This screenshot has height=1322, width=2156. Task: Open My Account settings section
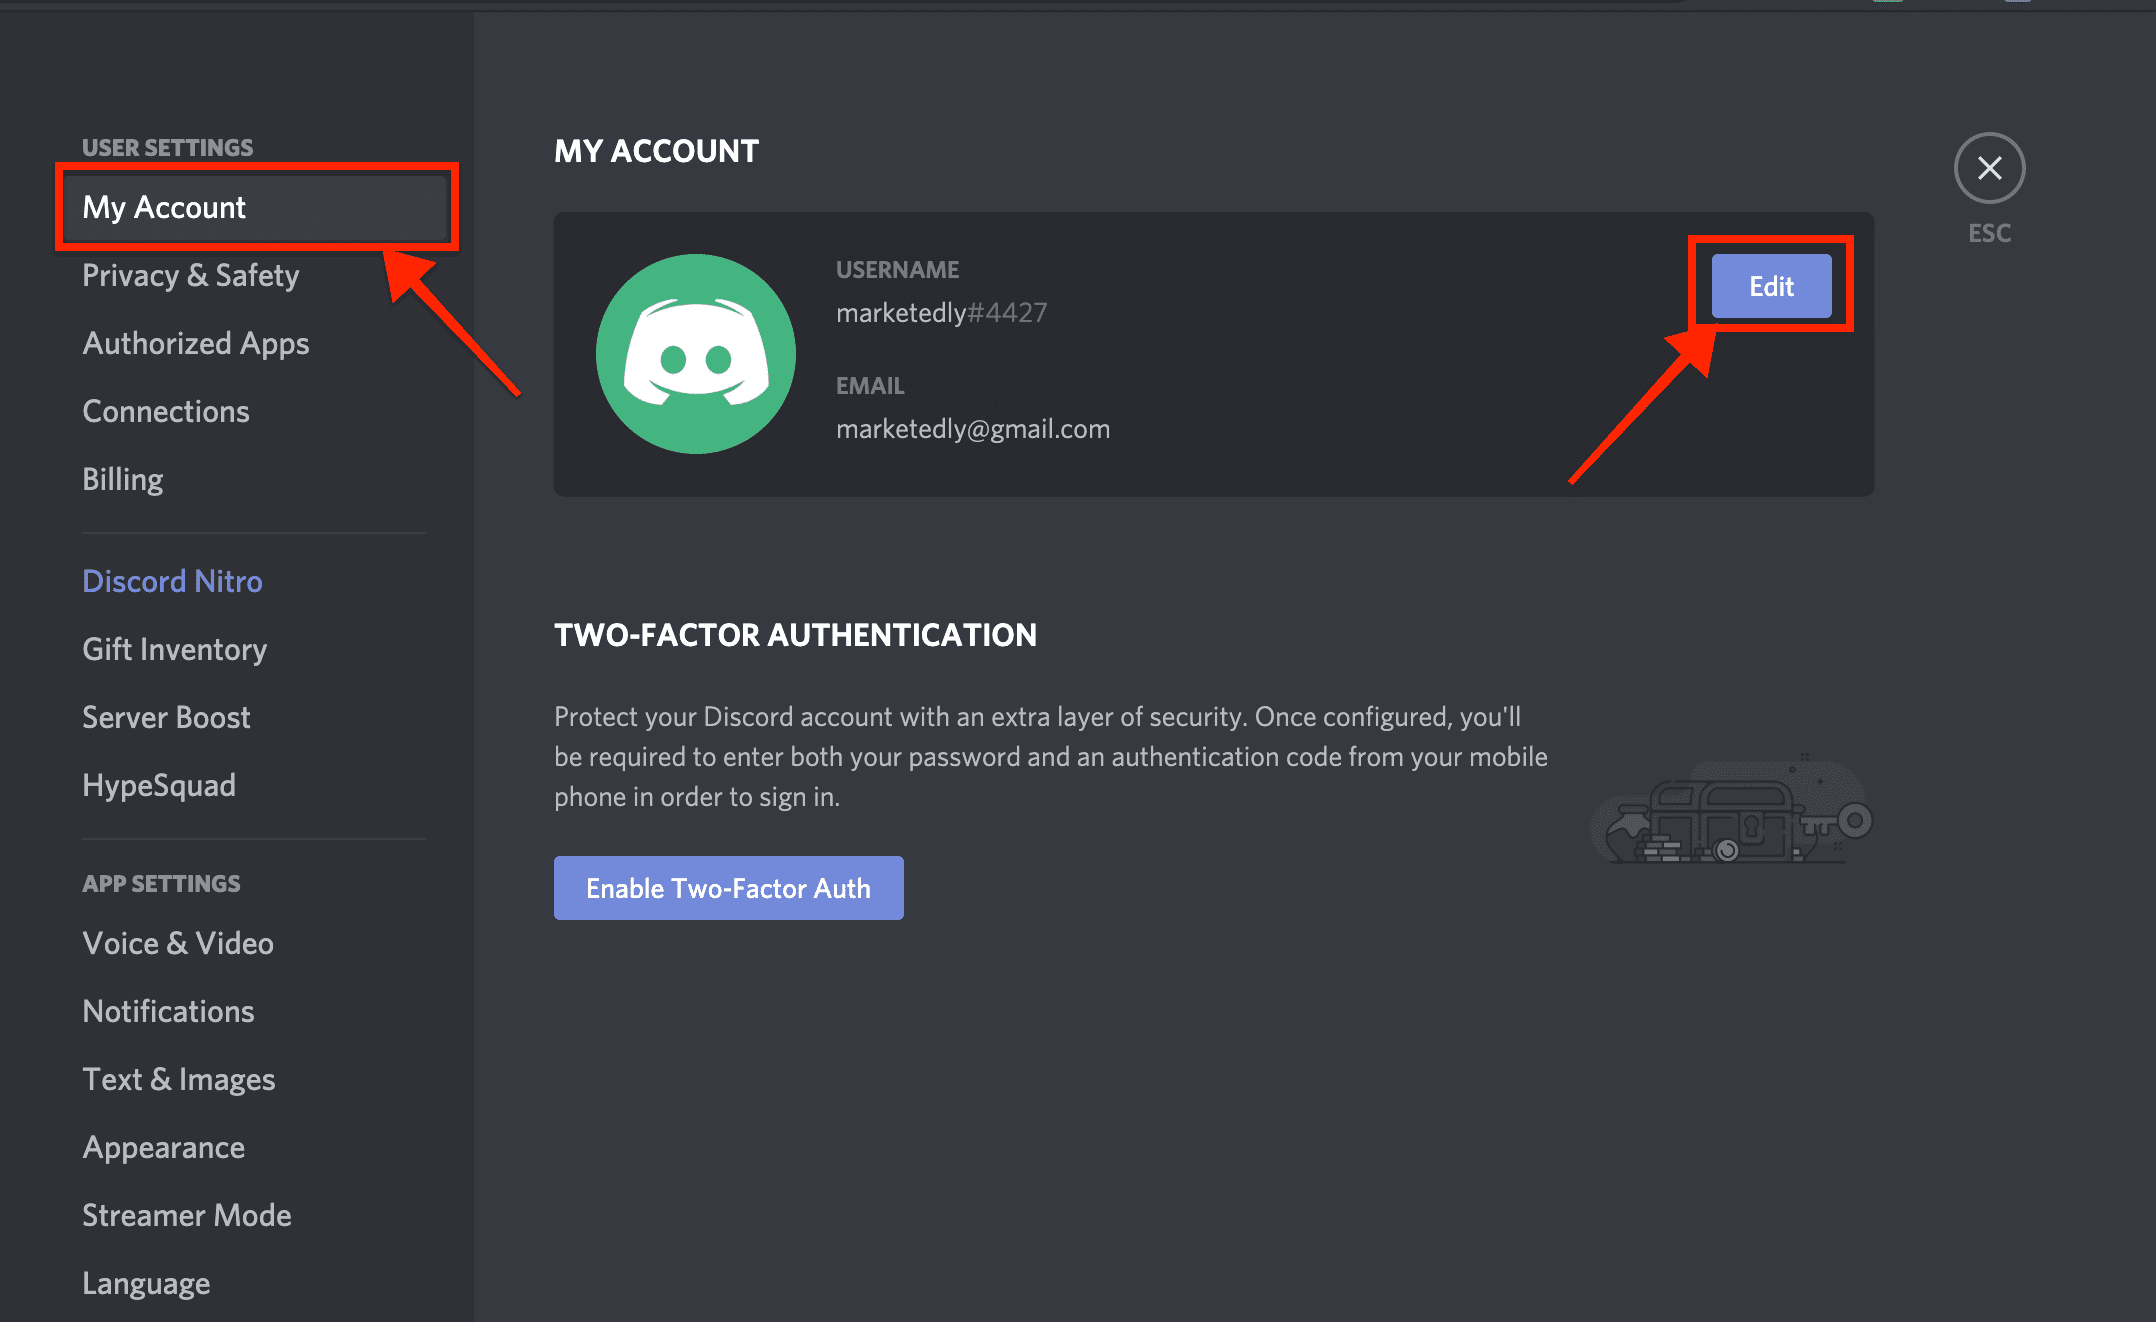165,206
